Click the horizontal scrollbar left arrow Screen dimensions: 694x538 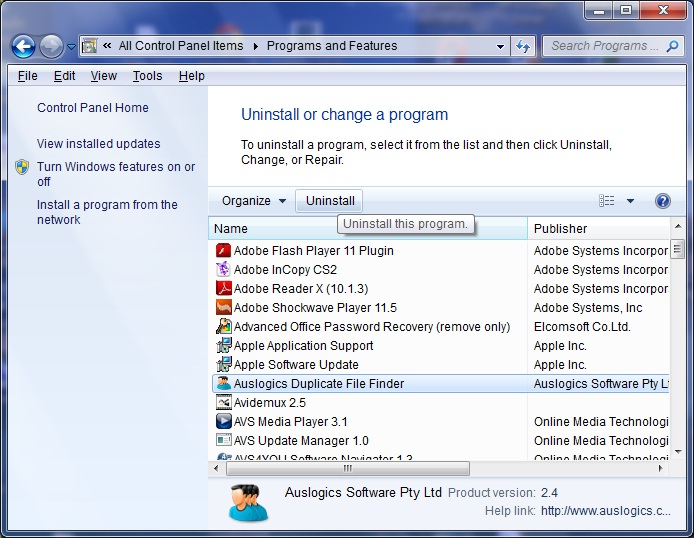point(216,468)
